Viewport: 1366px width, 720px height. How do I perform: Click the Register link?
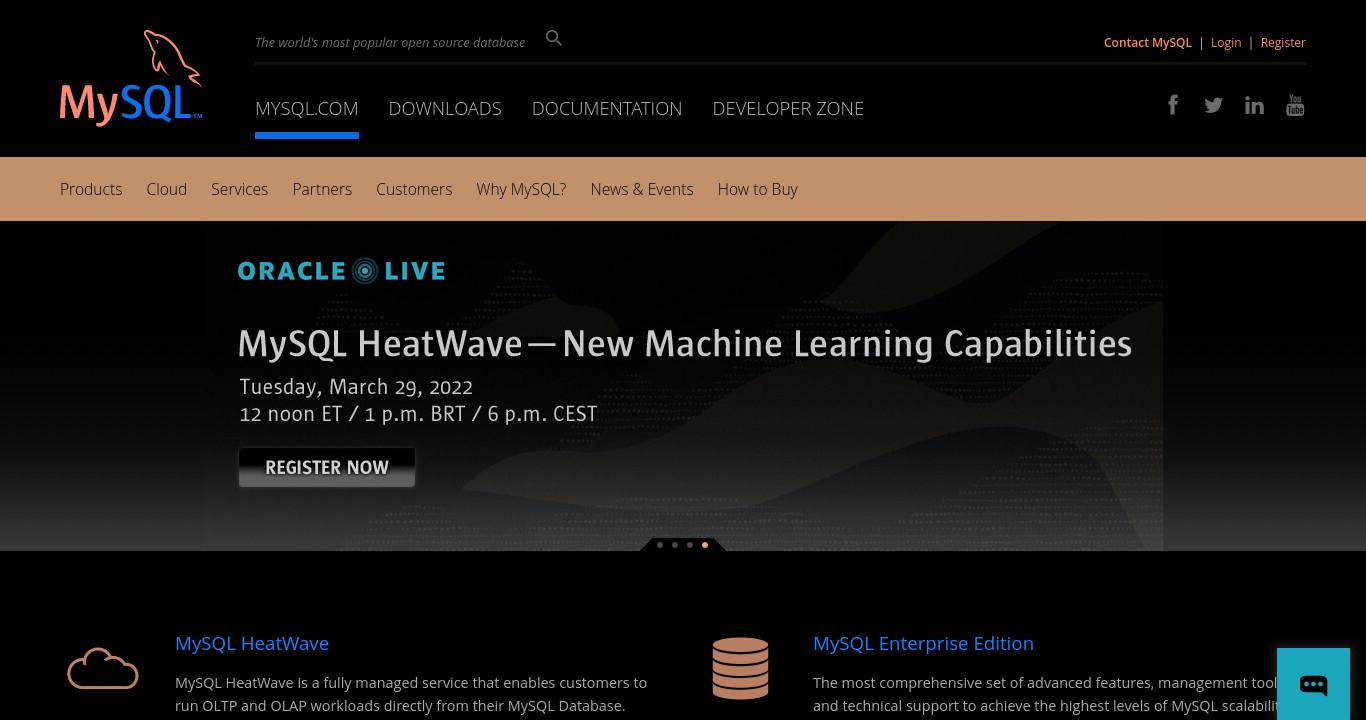click(1283, 42)
